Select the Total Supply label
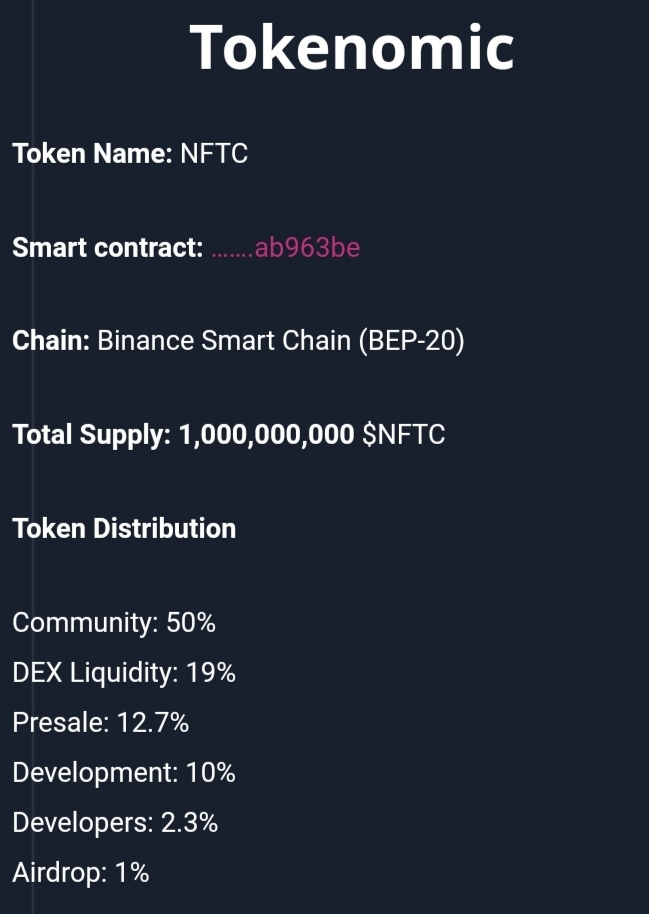 coord(91,435)
